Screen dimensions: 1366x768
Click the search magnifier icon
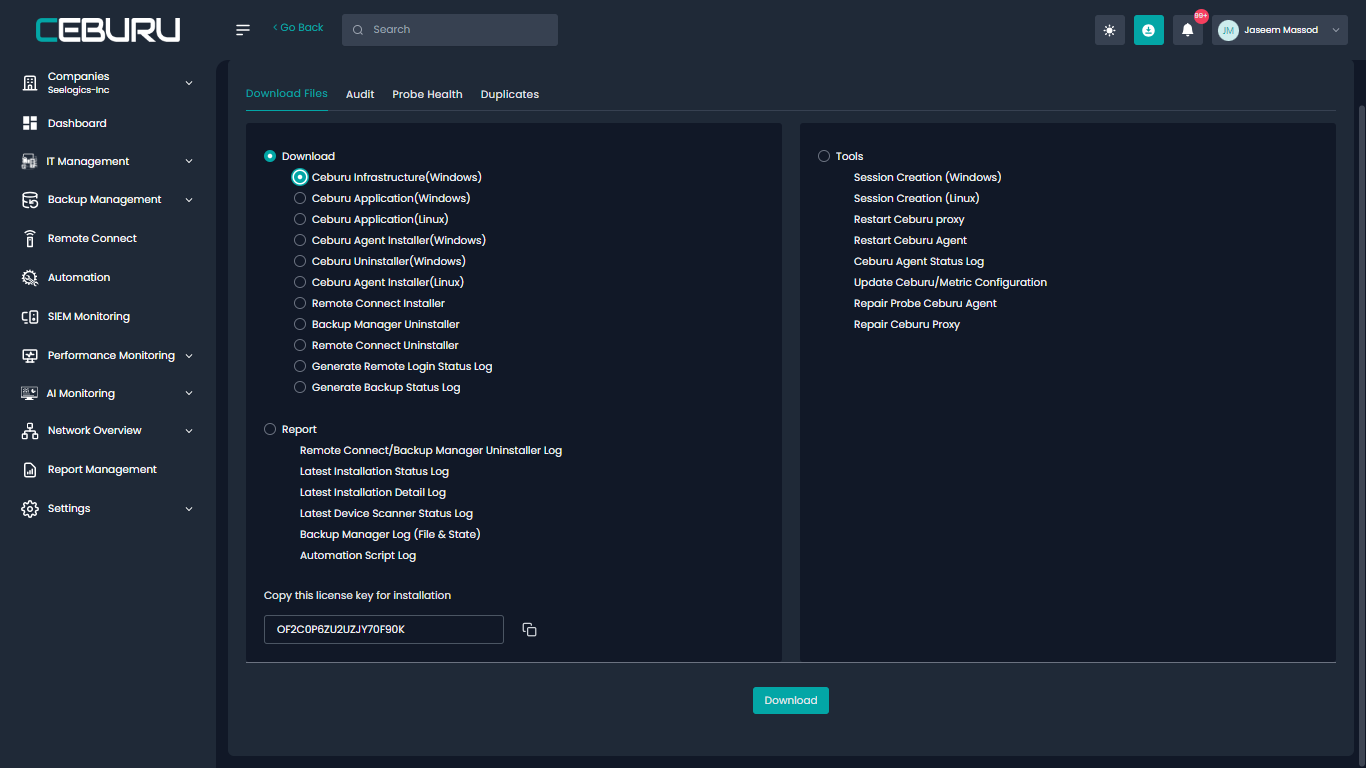pos(358,30)
